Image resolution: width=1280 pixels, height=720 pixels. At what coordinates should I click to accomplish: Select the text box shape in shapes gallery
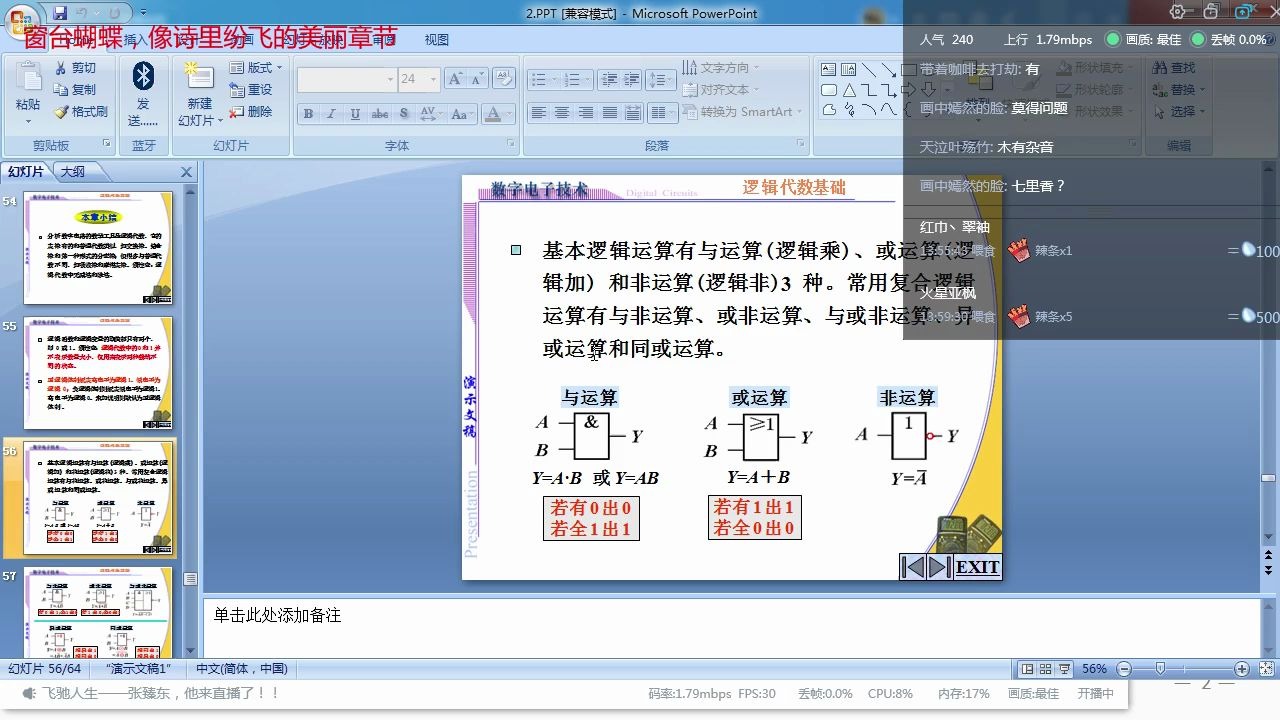(x=829, y=70)
